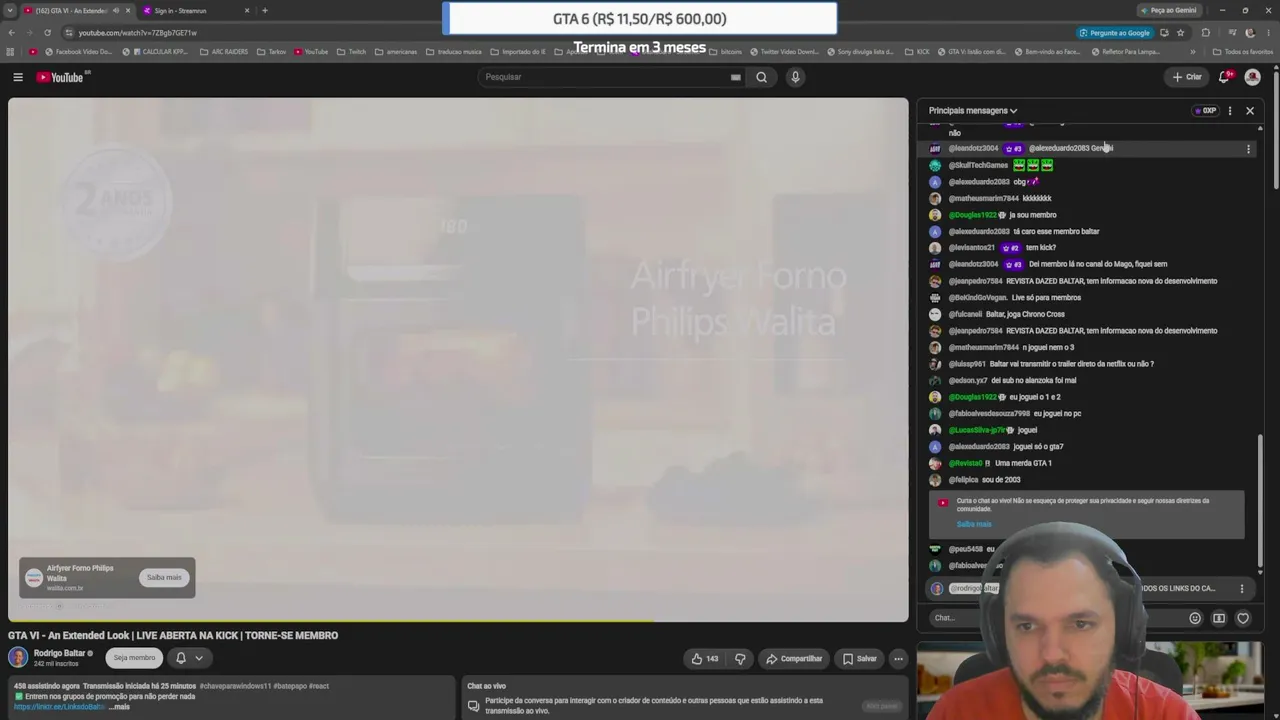
Task: Send a heart reaction in chat
Action: tap(1243, 618)
